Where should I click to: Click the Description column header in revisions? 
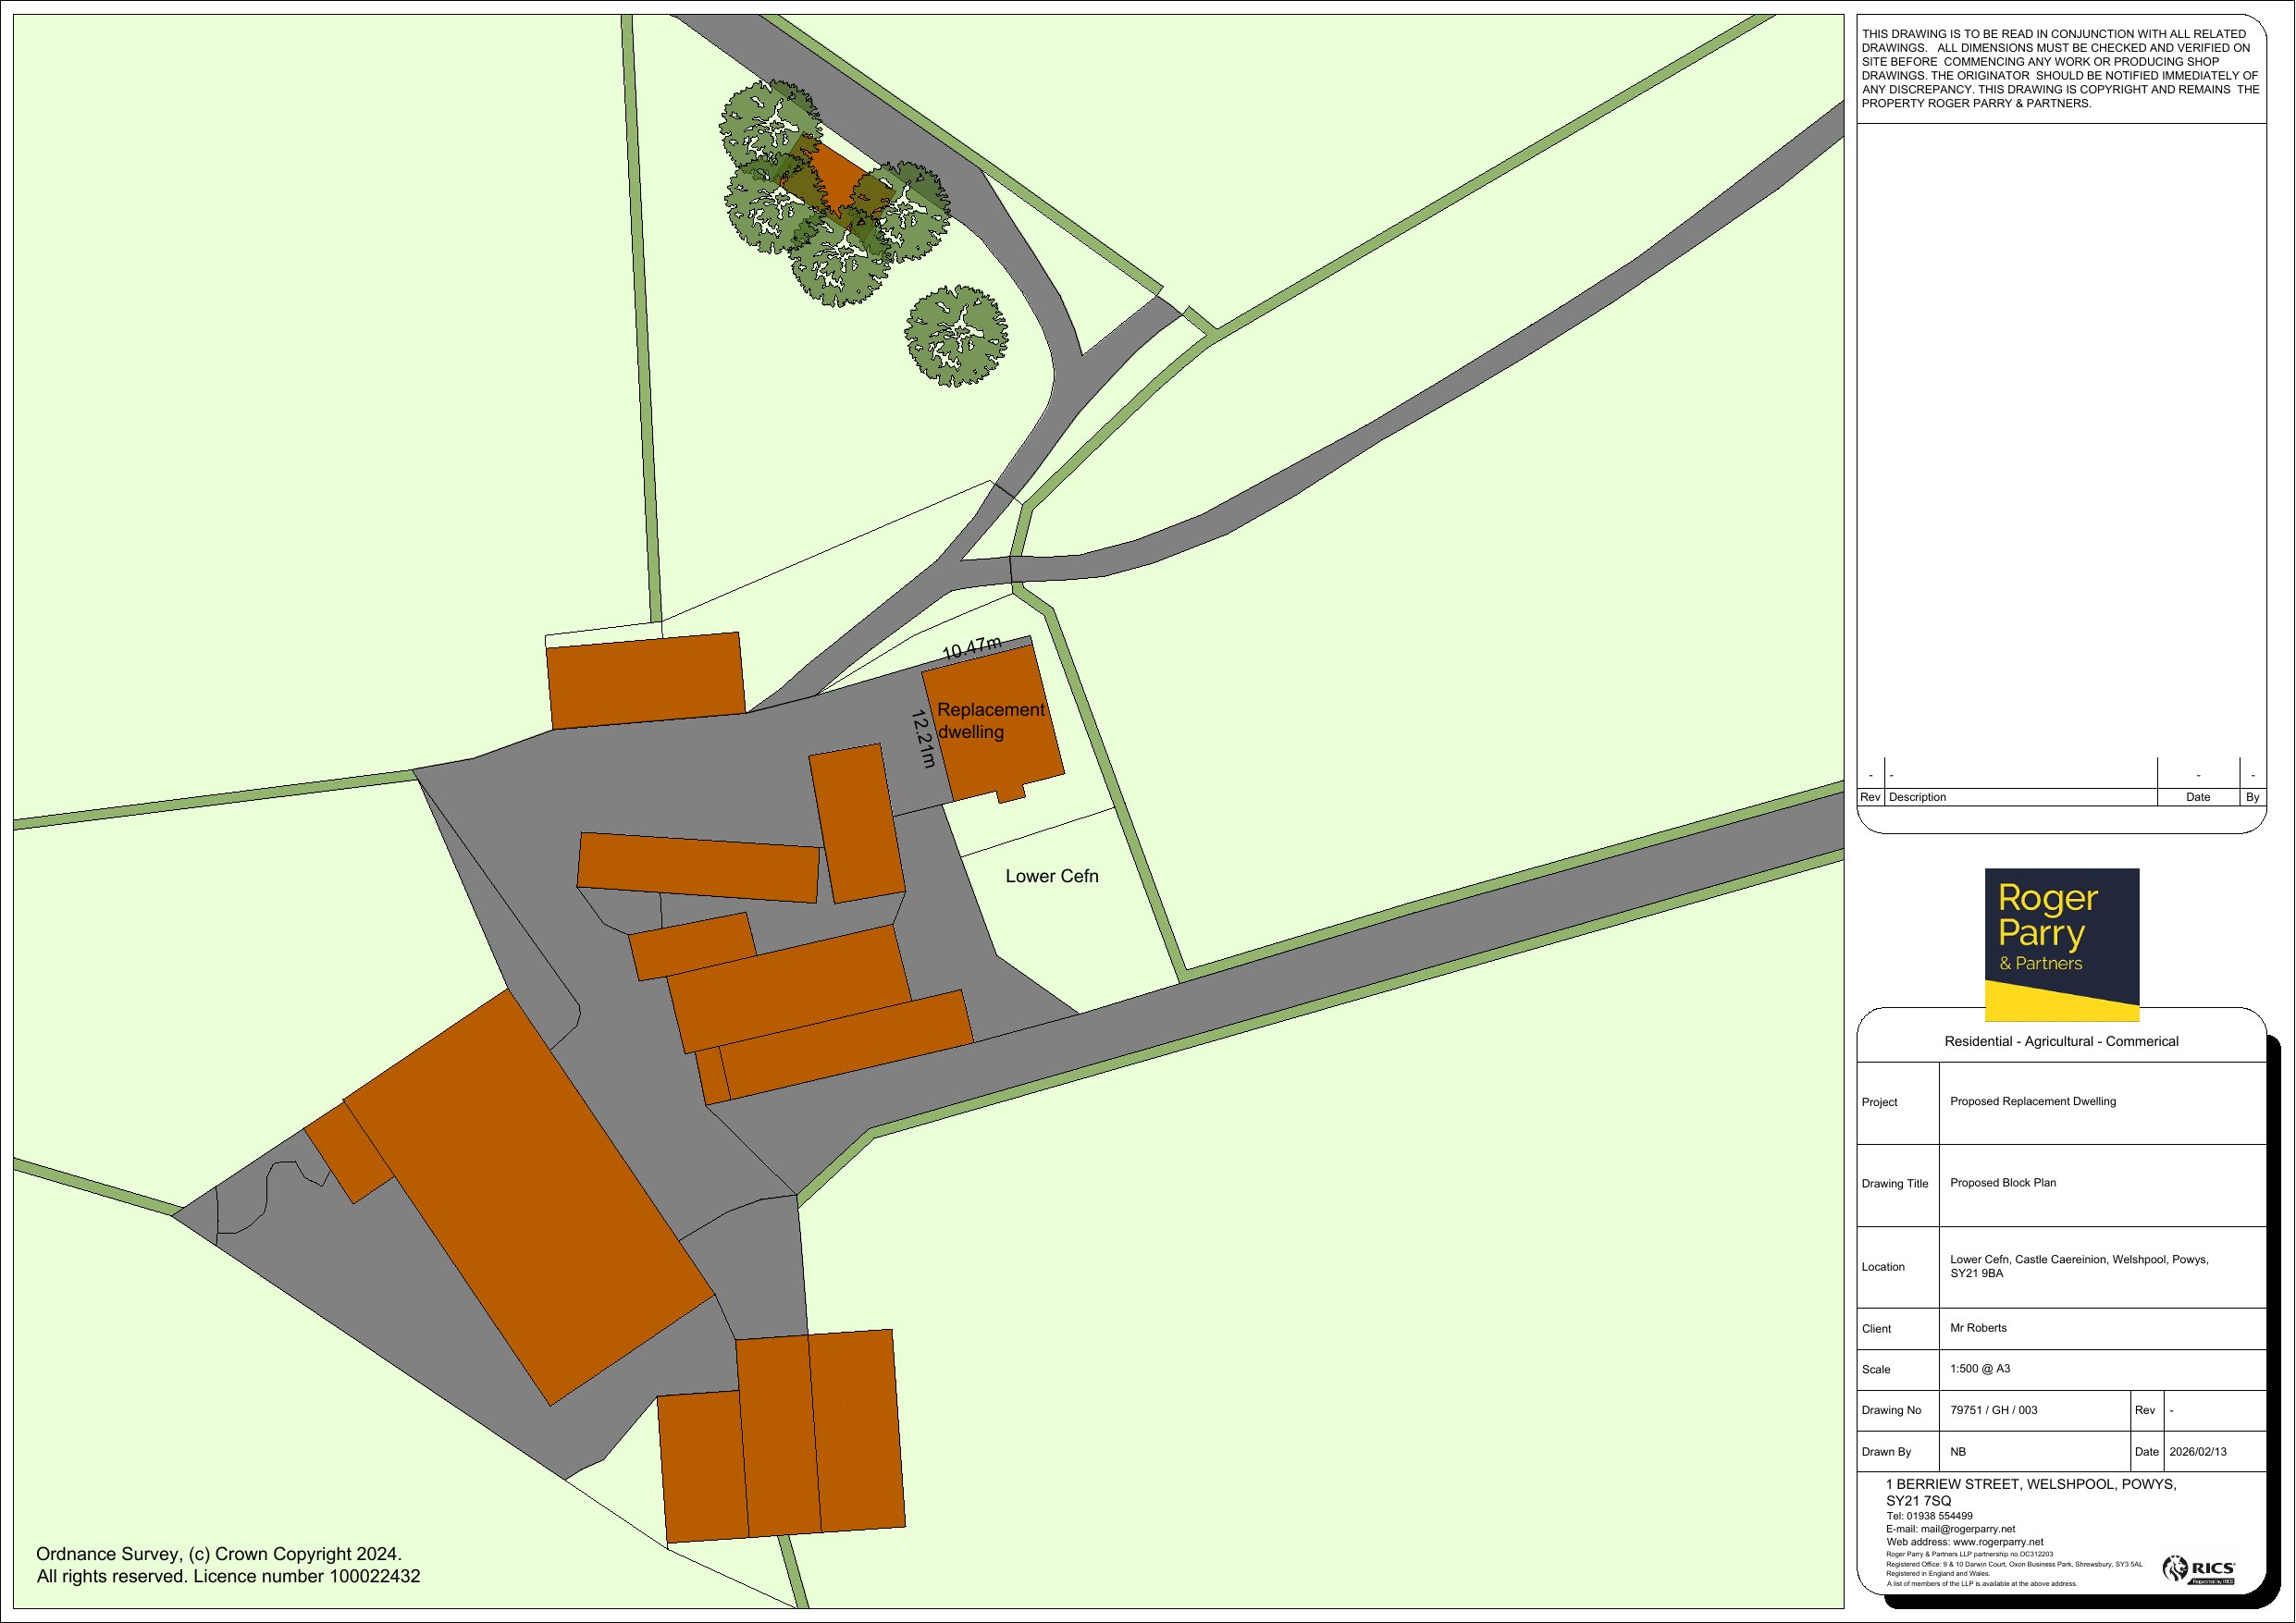click(x=1917, y=797)
